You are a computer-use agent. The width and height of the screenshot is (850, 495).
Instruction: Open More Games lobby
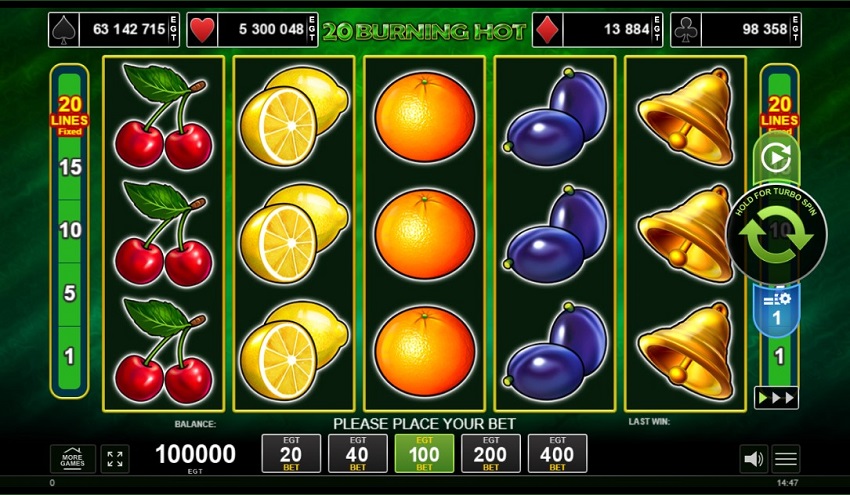(x=73, y=459)
